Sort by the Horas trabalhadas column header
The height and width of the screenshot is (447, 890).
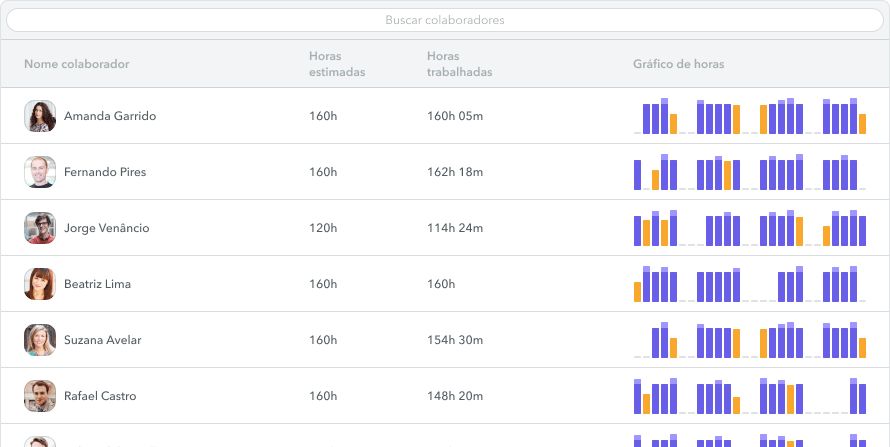pos(459,64)
